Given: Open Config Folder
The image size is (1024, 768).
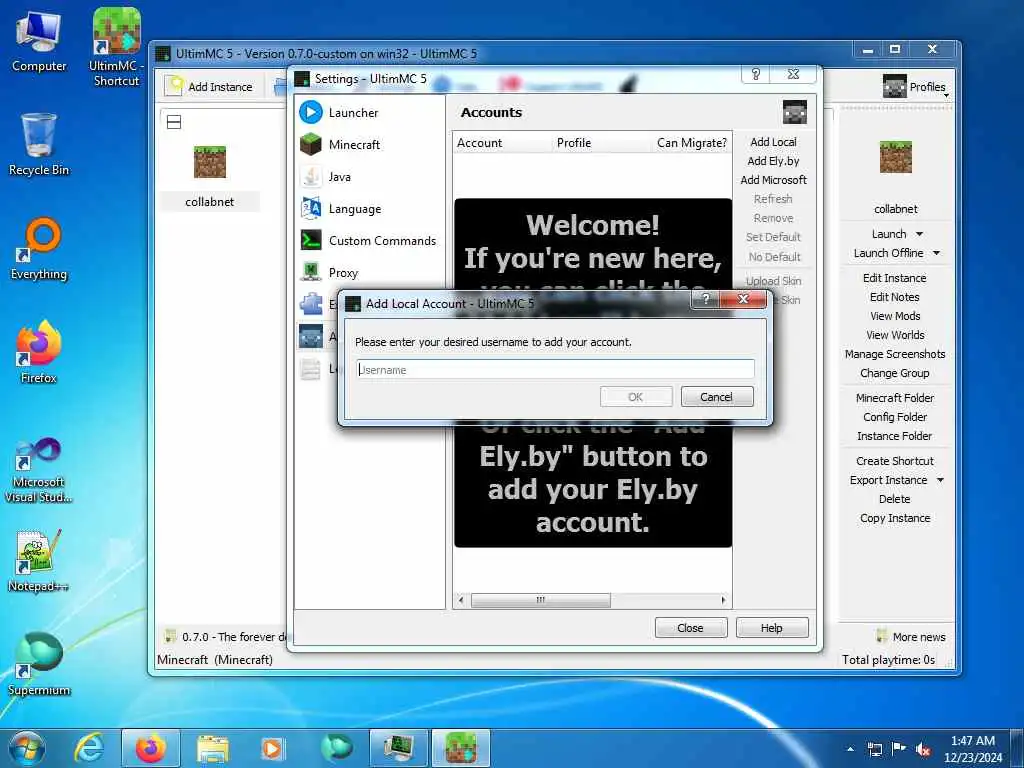Looking at the screenshot, I should 895,417.
